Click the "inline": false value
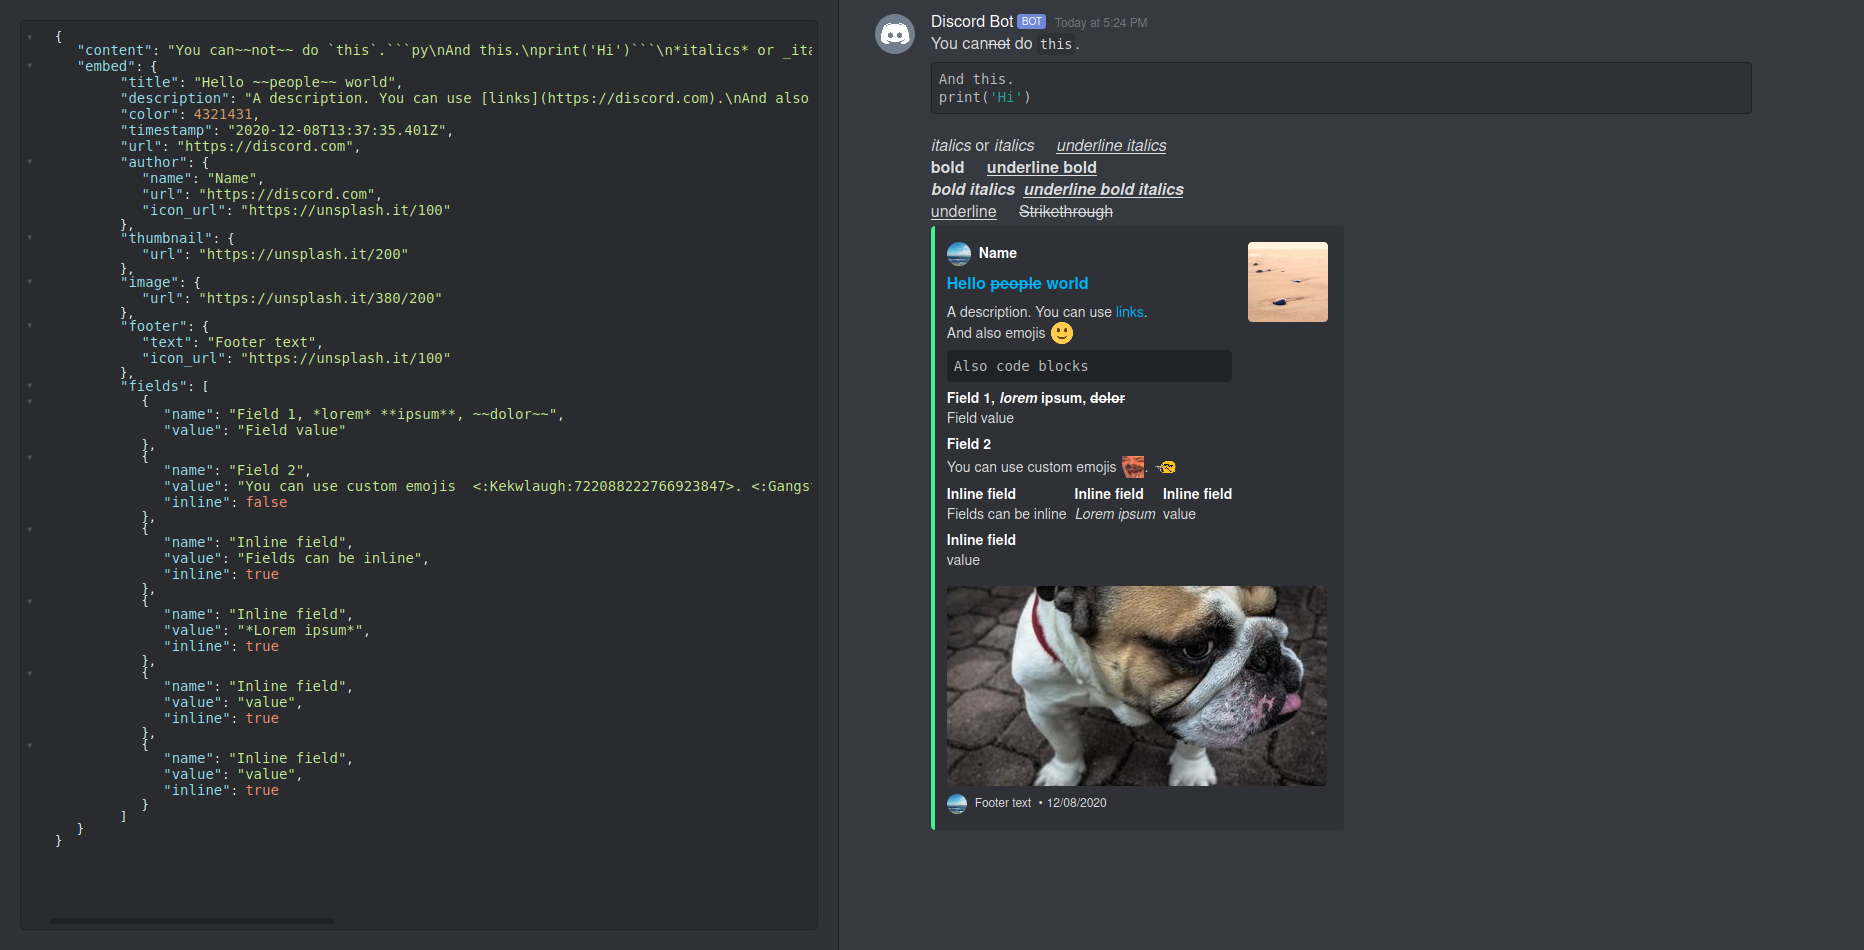This screenshot has width=1864, height=950. (266, 502)
